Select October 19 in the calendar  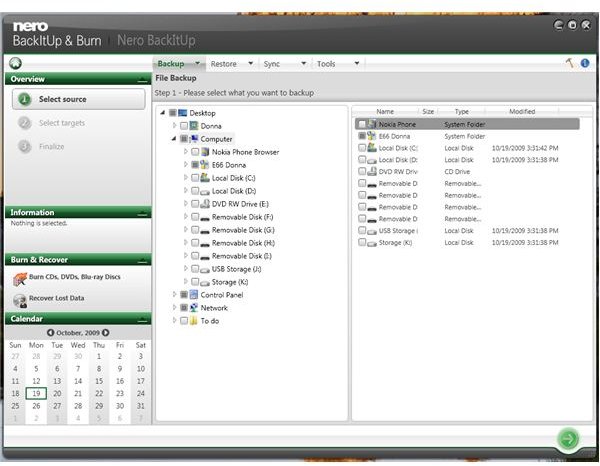[x=36, y=393]
